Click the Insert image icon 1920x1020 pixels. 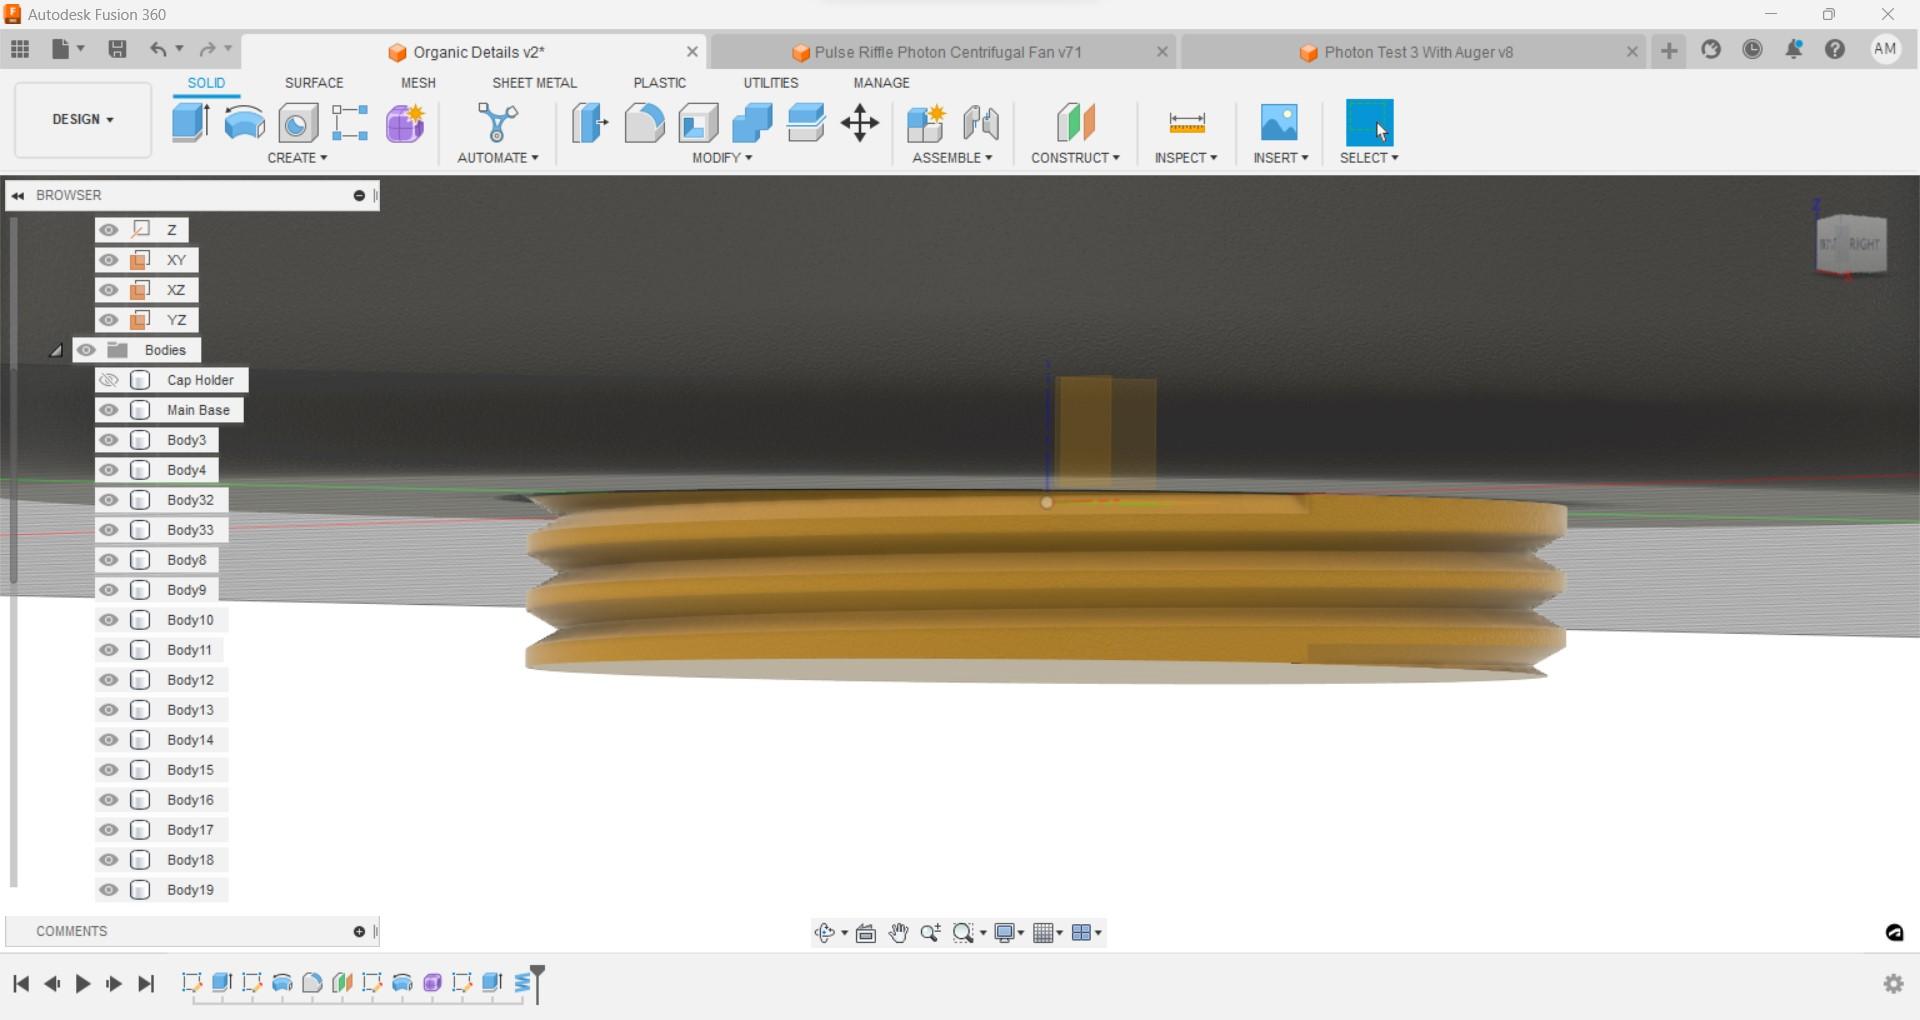coord(1279,123)
